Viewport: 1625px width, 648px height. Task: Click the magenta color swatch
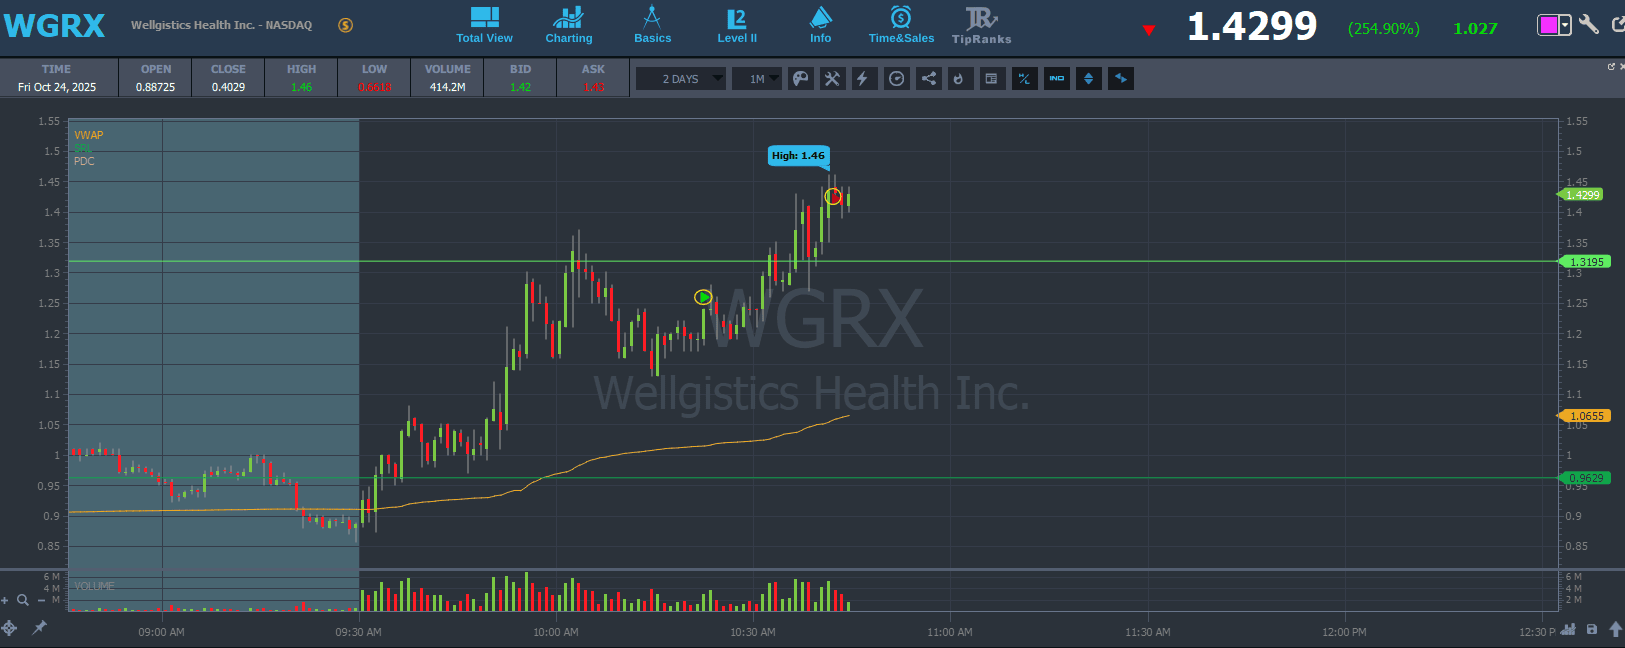tap(1548, 25)
